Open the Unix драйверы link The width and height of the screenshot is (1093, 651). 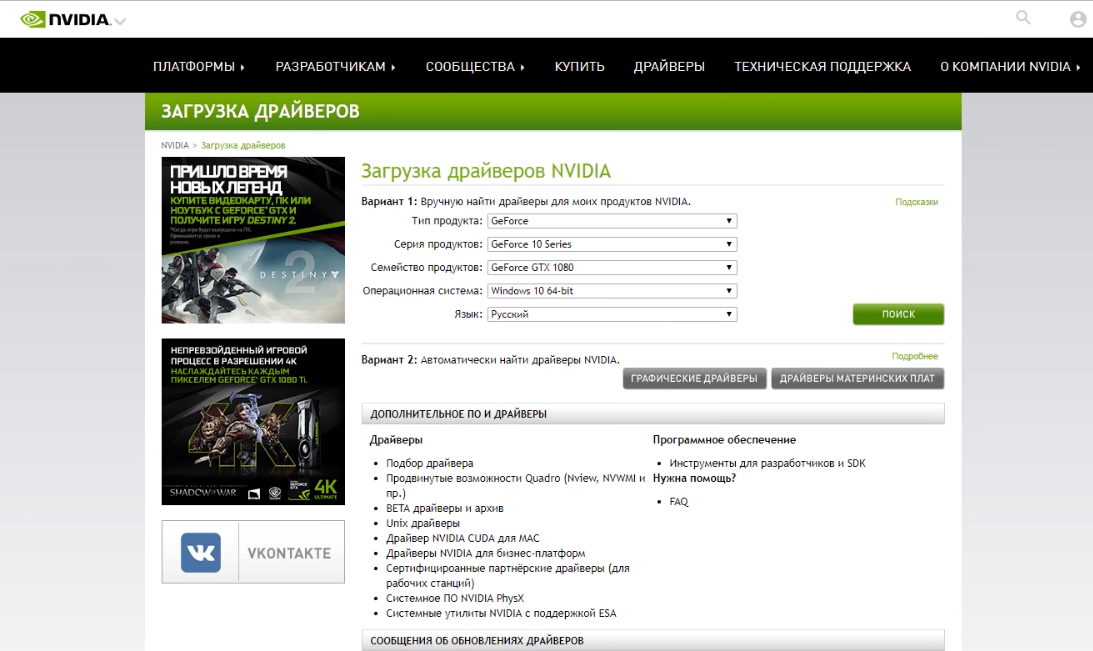point(423,523)
